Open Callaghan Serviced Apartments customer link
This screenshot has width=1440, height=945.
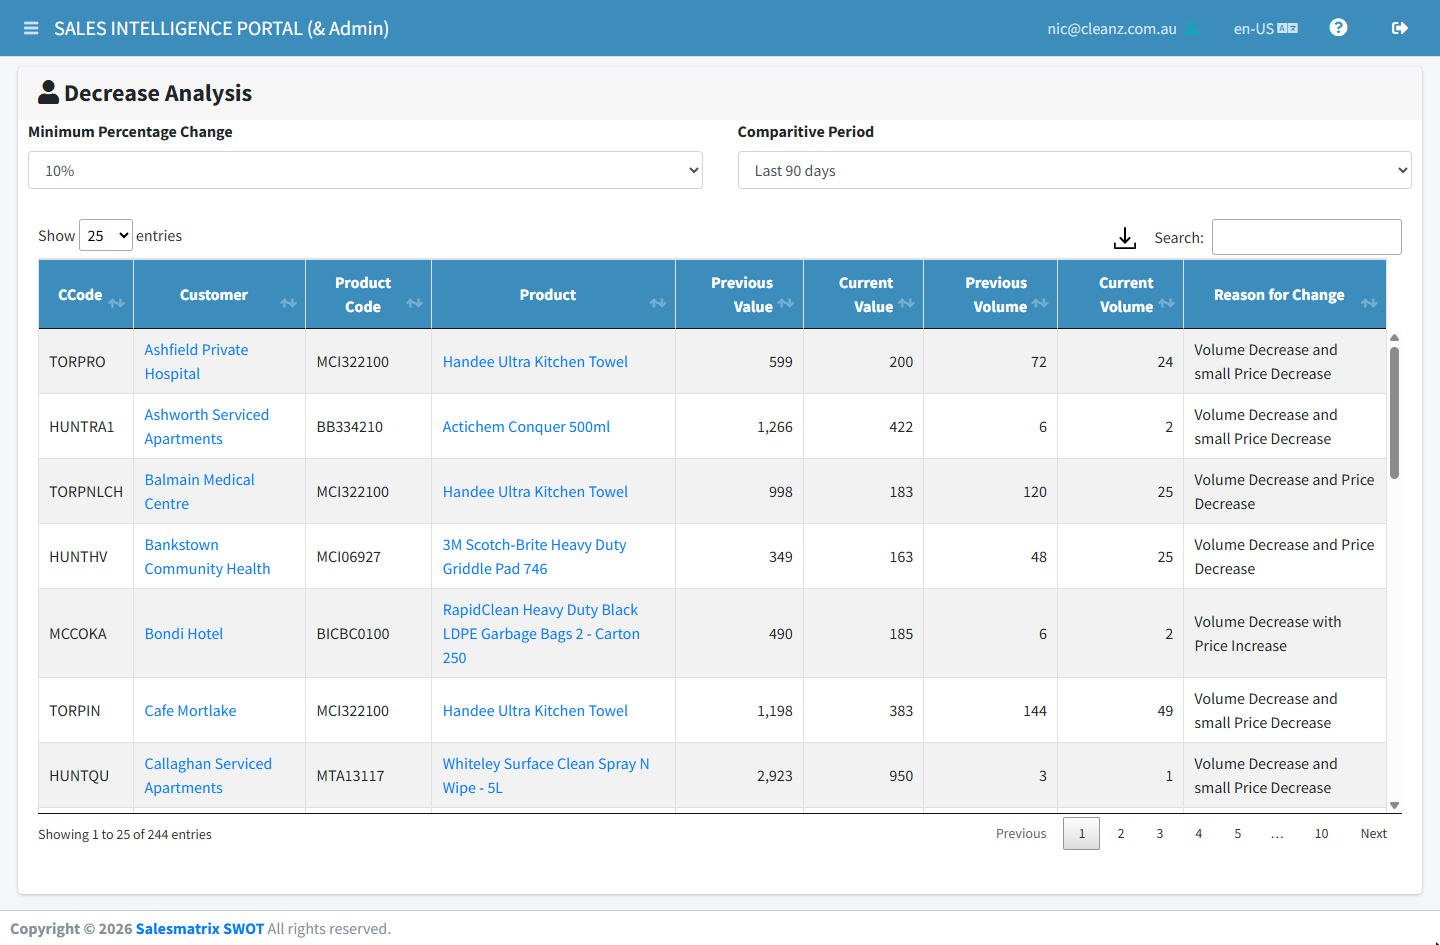click(x=208, y=776)
